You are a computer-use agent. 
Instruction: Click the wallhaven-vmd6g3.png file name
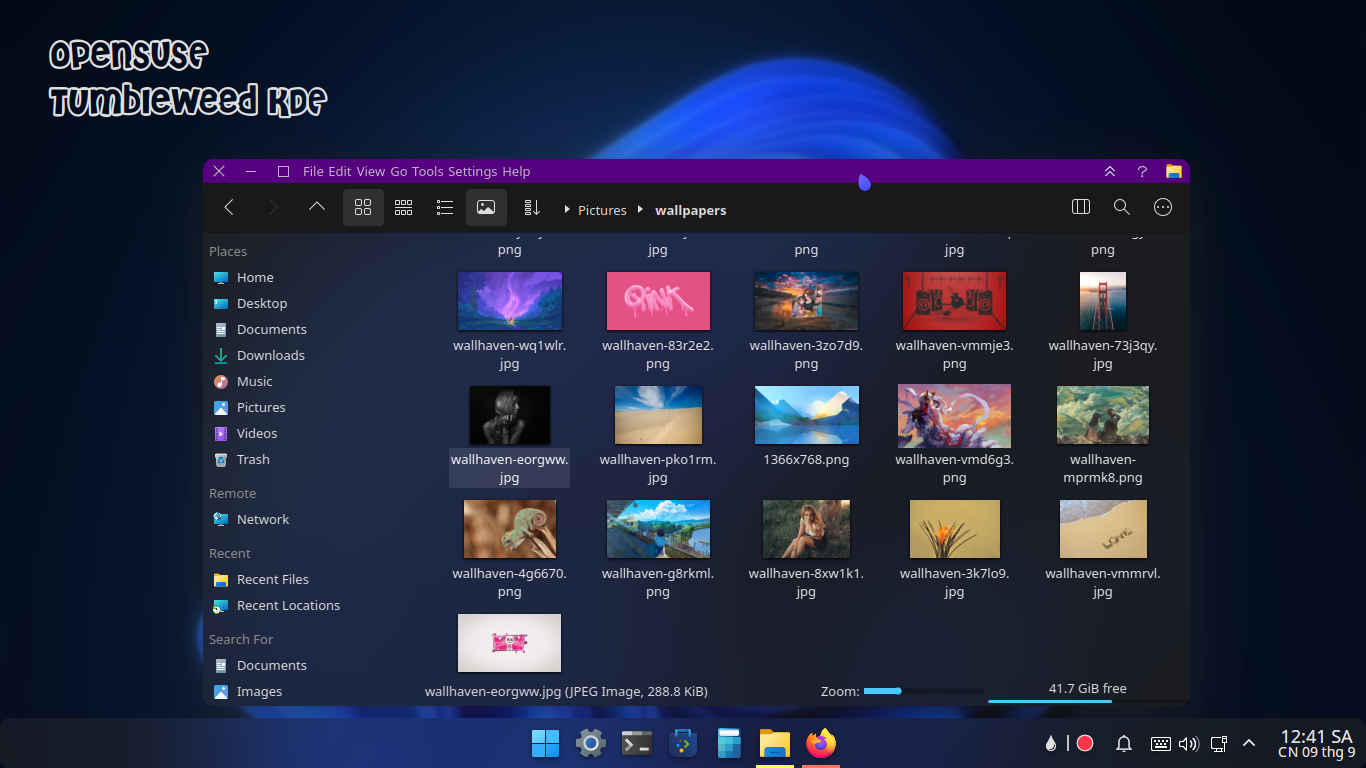pyautogui.click(x=954, y=469)
